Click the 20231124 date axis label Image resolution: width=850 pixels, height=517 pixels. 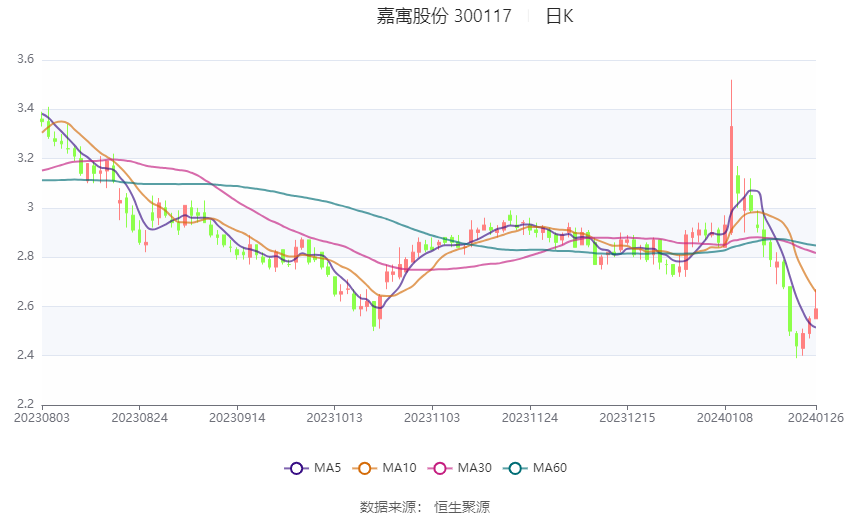[x=530, y=418]
